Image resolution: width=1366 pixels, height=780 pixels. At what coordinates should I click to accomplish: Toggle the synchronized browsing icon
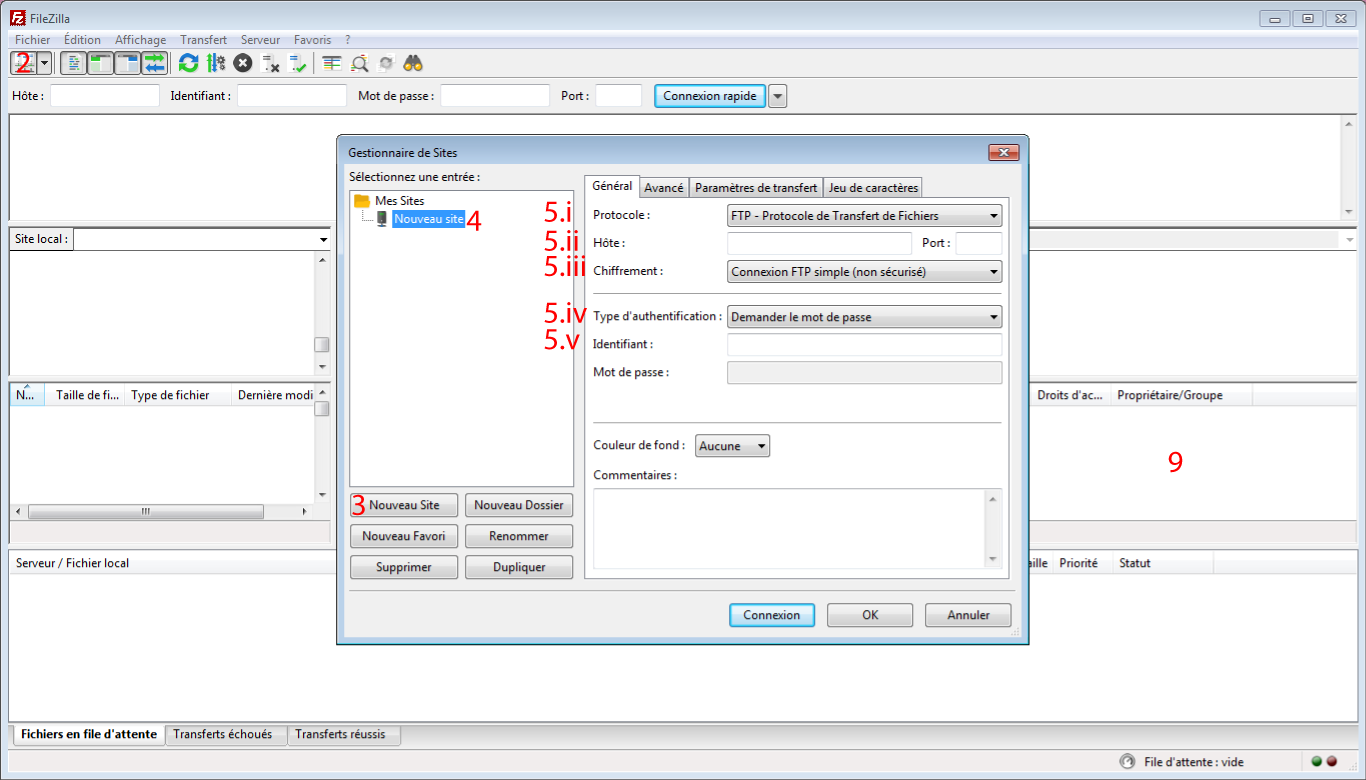(386, 63)
